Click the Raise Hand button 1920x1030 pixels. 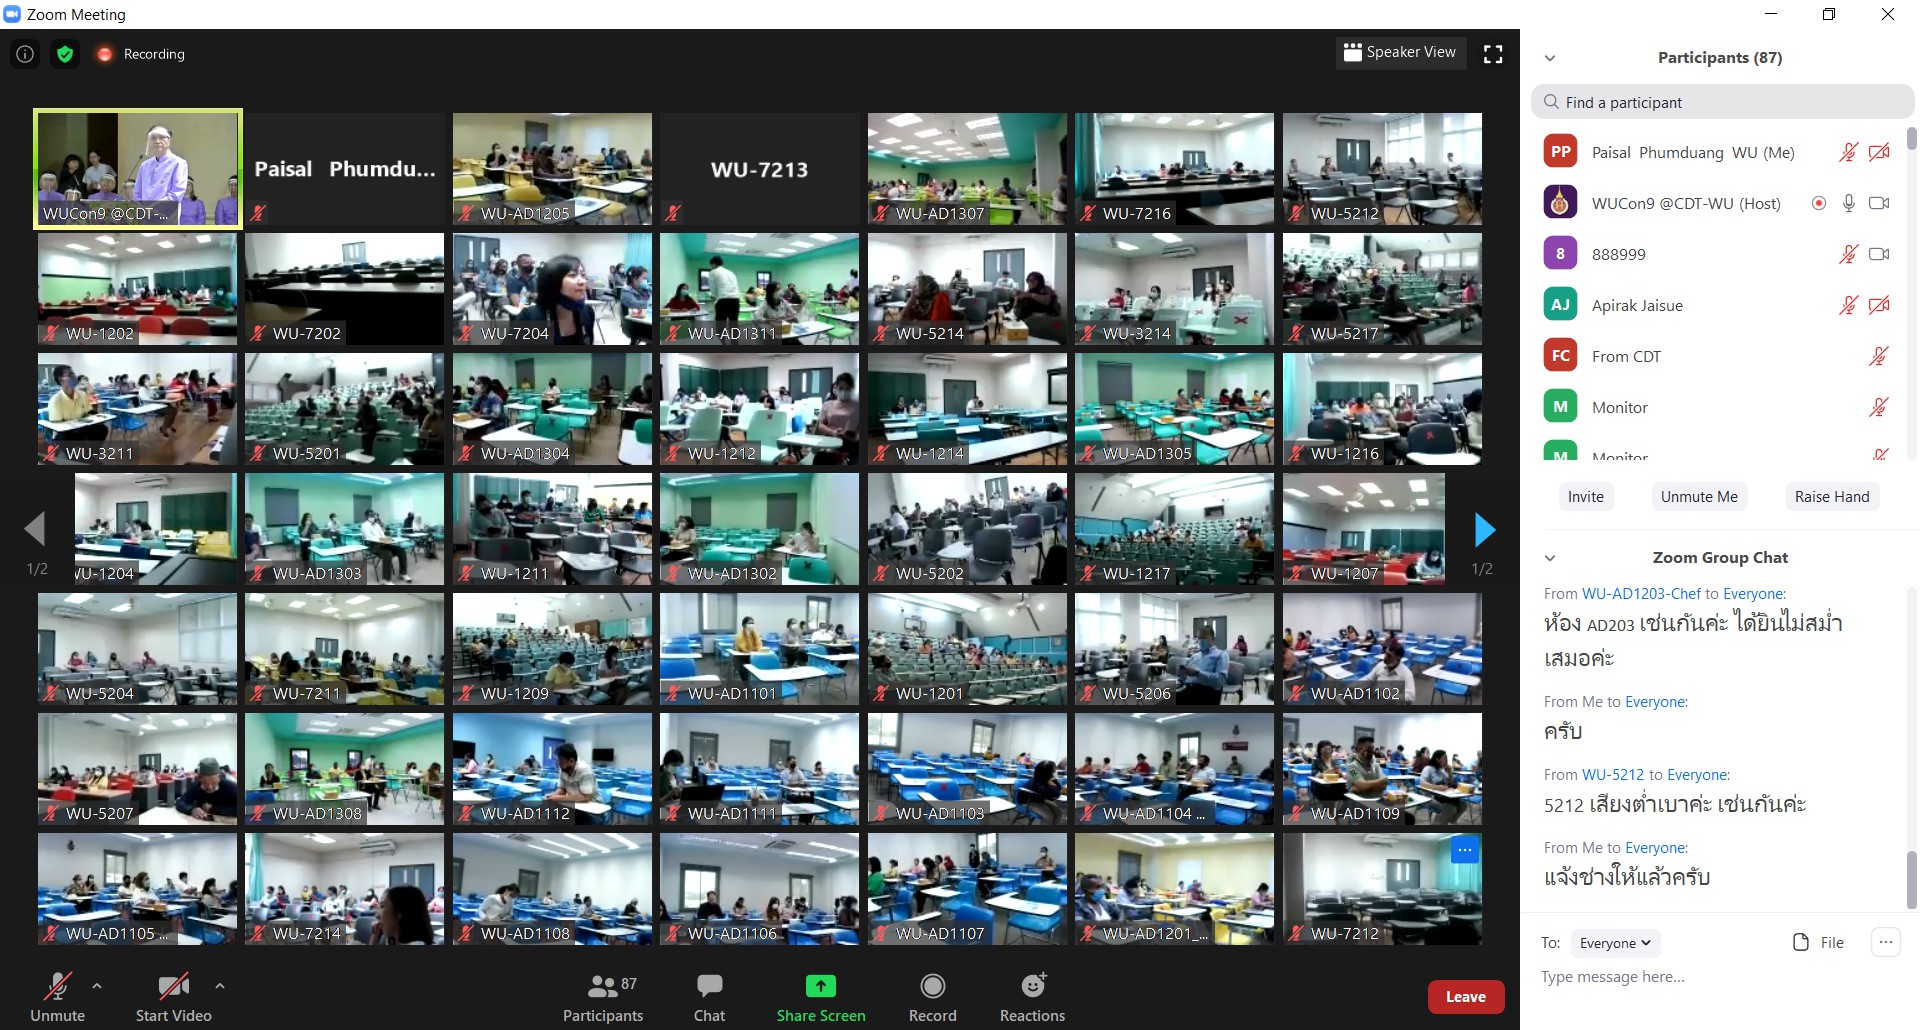click(x=1831, y=497)
